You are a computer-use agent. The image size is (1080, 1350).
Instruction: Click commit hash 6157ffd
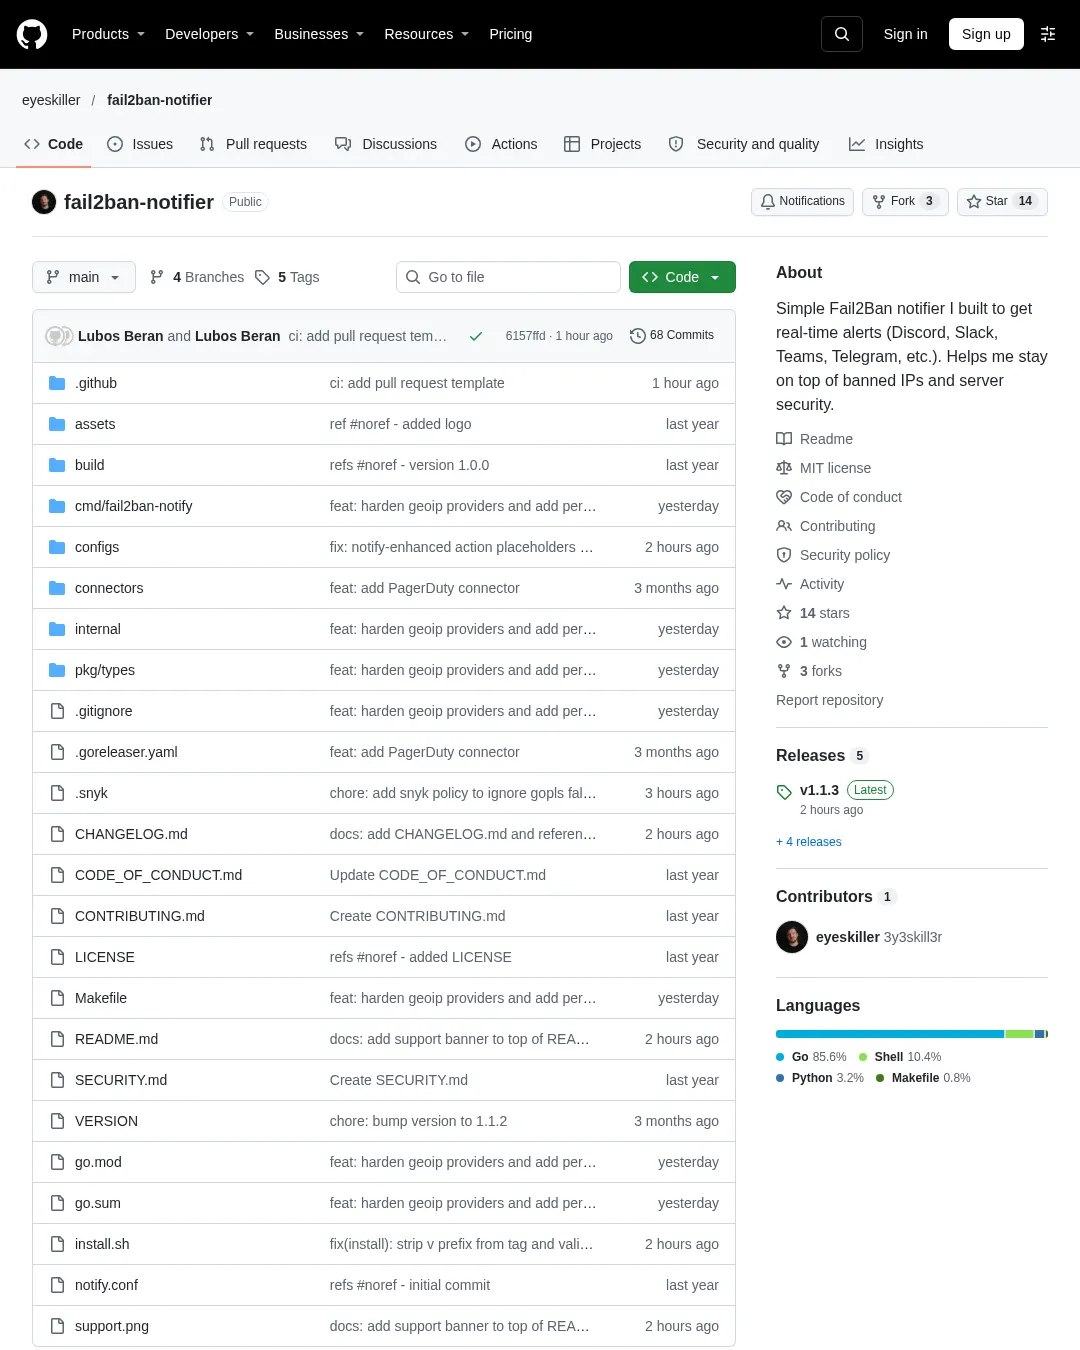click(x=525, y=336)
